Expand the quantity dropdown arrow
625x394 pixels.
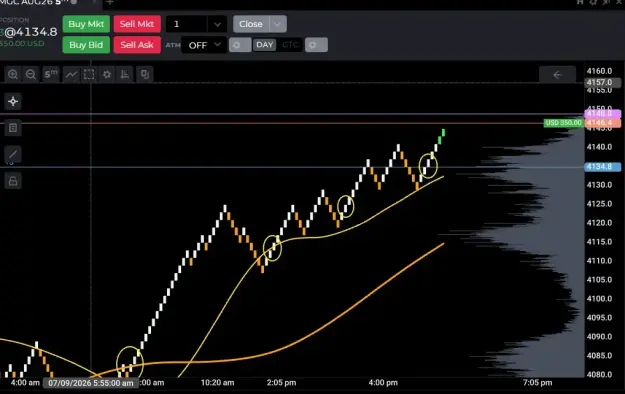coord(217,24)
